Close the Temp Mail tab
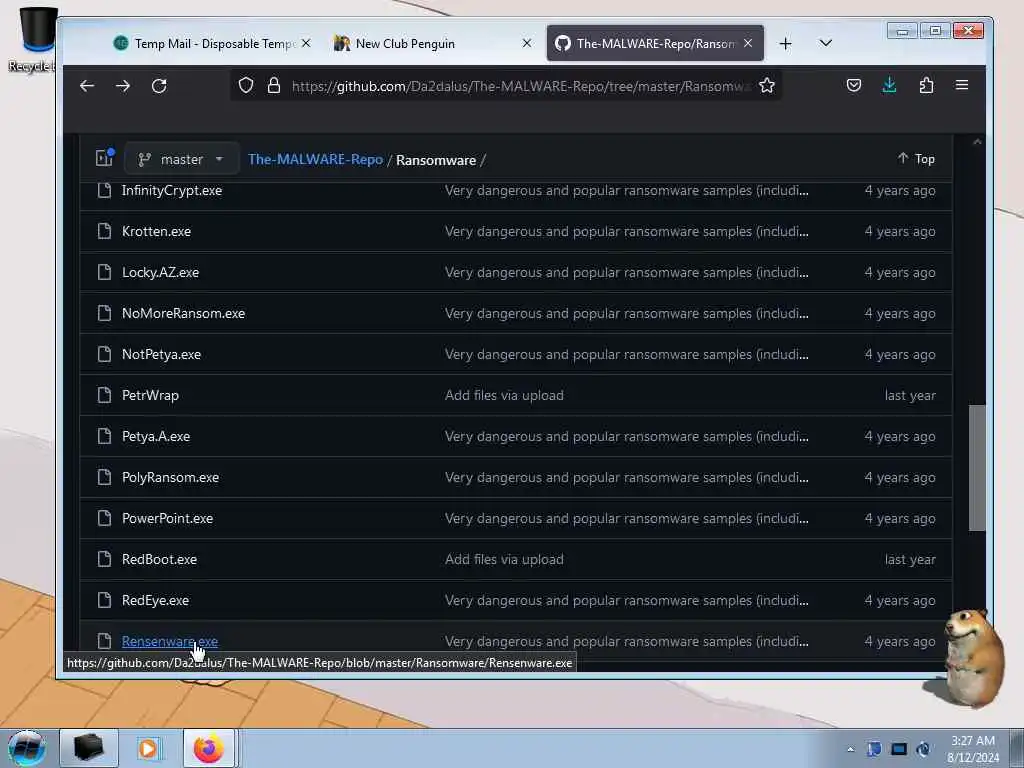1024x768 pixels. click(306, 43)
